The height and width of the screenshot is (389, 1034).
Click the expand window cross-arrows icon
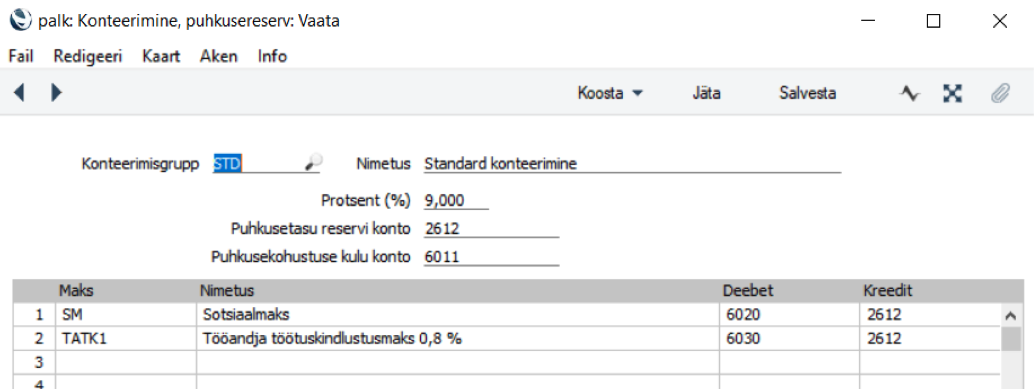(x=952, y=94)
